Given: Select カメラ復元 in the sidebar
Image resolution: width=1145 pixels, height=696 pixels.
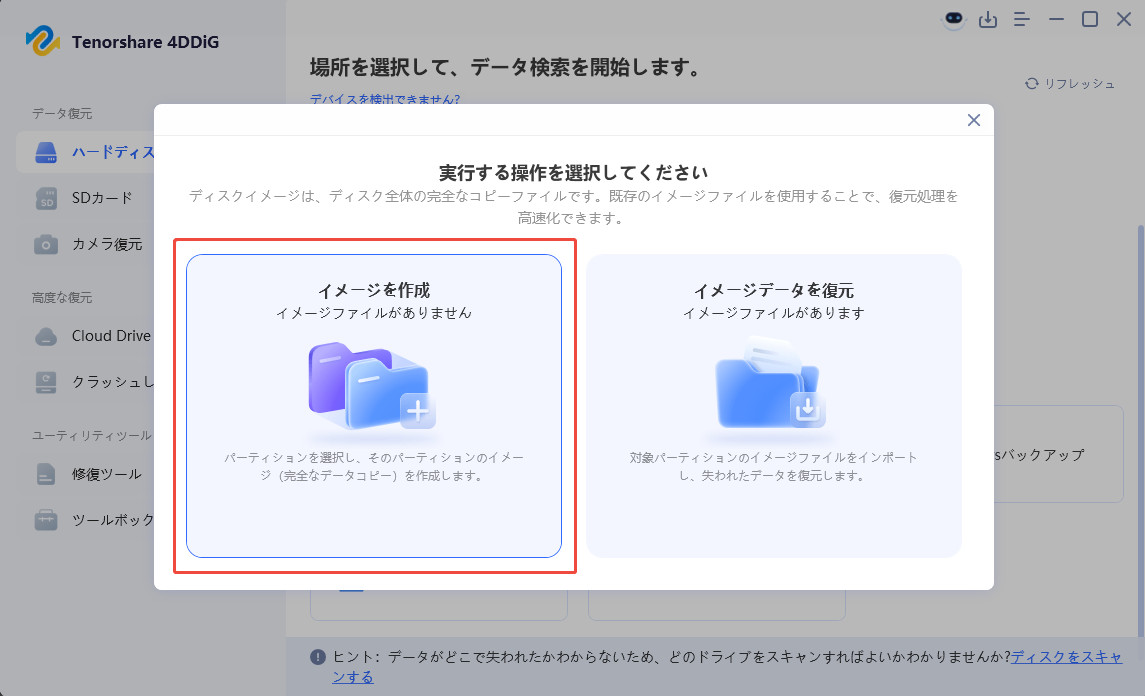Looking at the screenshot, I should point(100,244).
